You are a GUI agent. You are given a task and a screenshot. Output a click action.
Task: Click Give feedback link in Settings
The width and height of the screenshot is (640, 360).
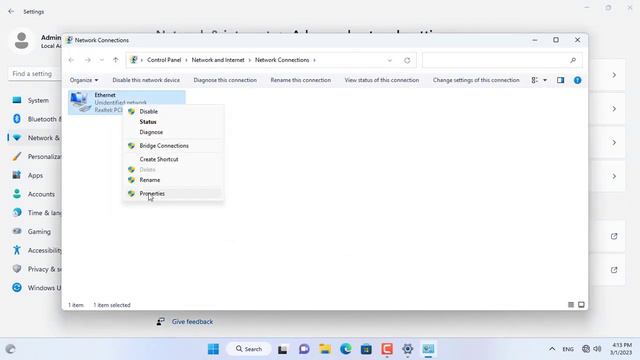(192, 322)
